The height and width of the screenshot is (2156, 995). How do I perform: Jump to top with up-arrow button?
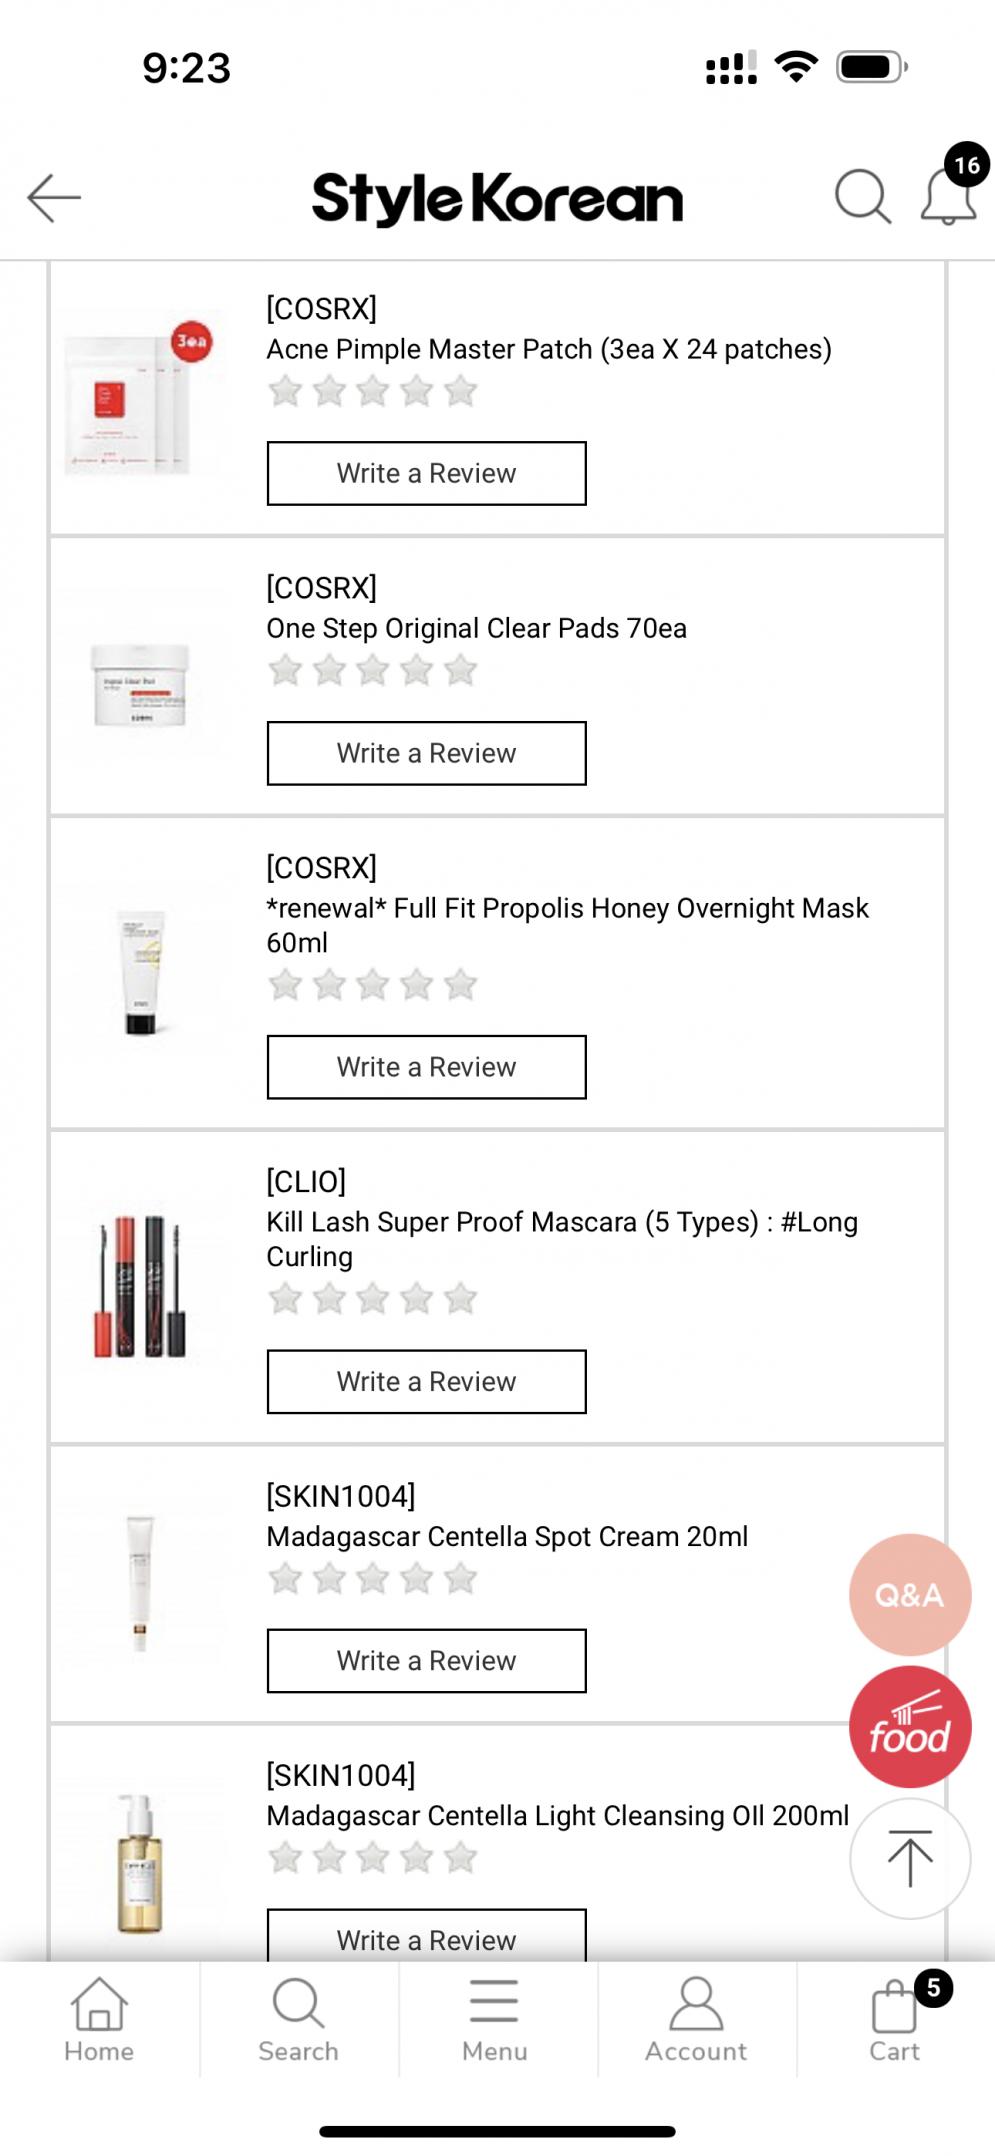(909, 1859)
